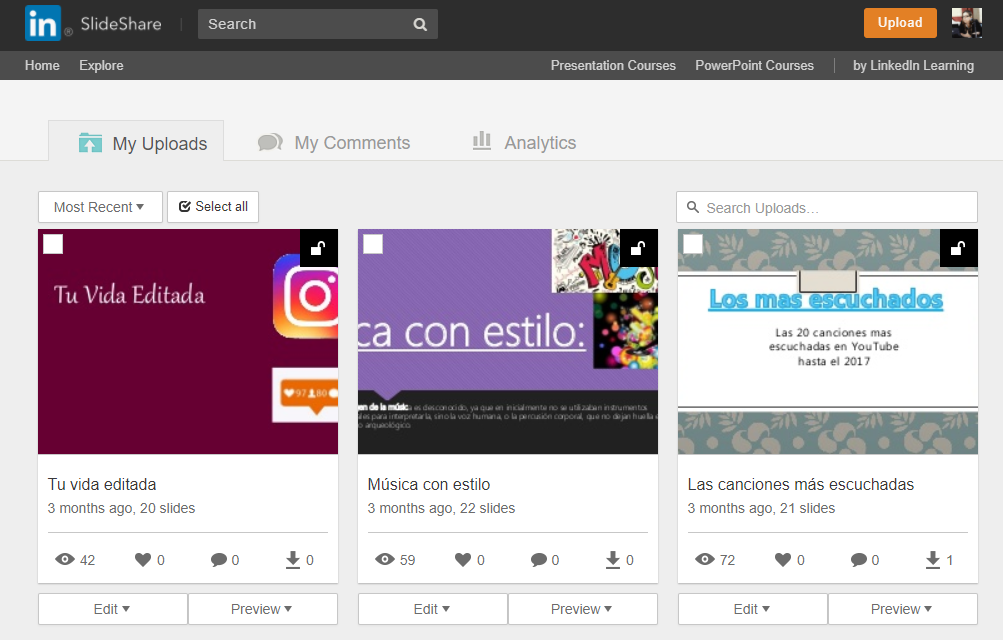Click the magnifier icon in top search bar
This screenshot has height=640, width=1003.
click(420, 24)
